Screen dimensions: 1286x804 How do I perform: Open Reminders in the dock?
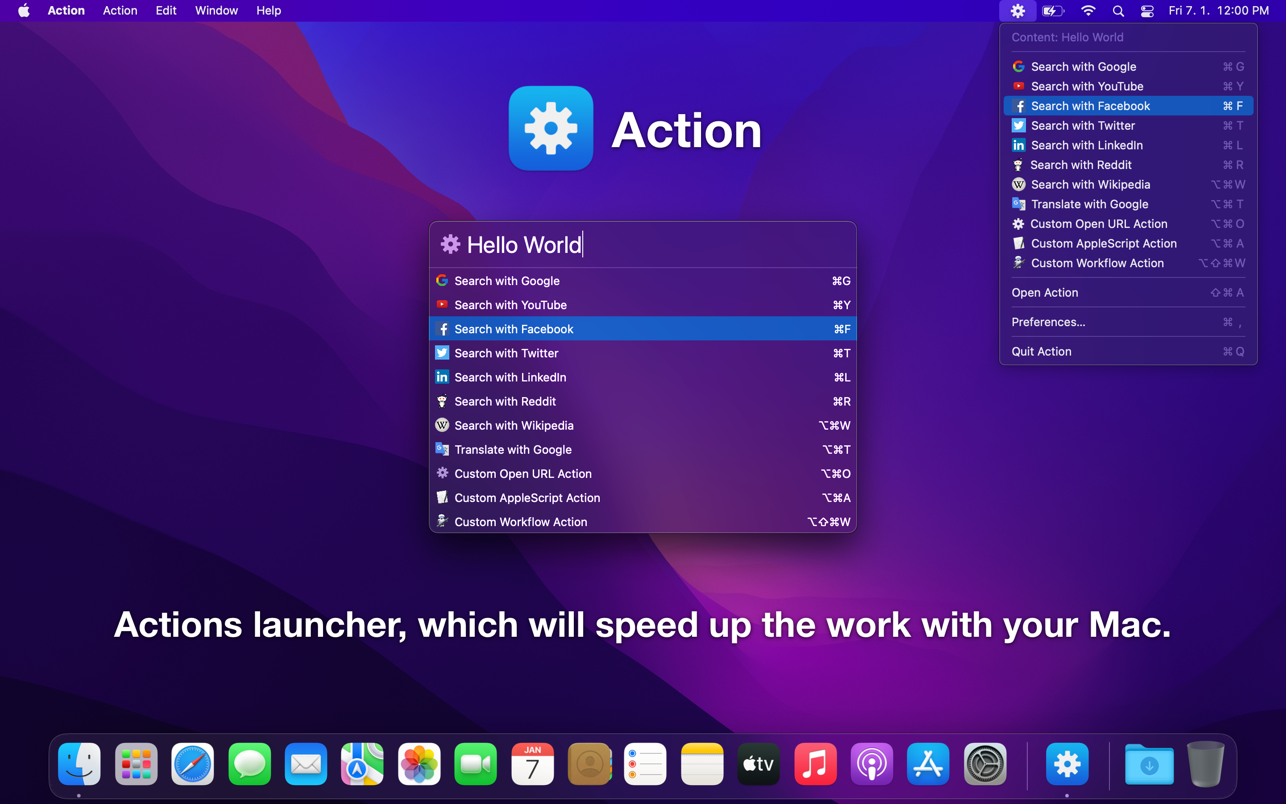pos(645,765)
